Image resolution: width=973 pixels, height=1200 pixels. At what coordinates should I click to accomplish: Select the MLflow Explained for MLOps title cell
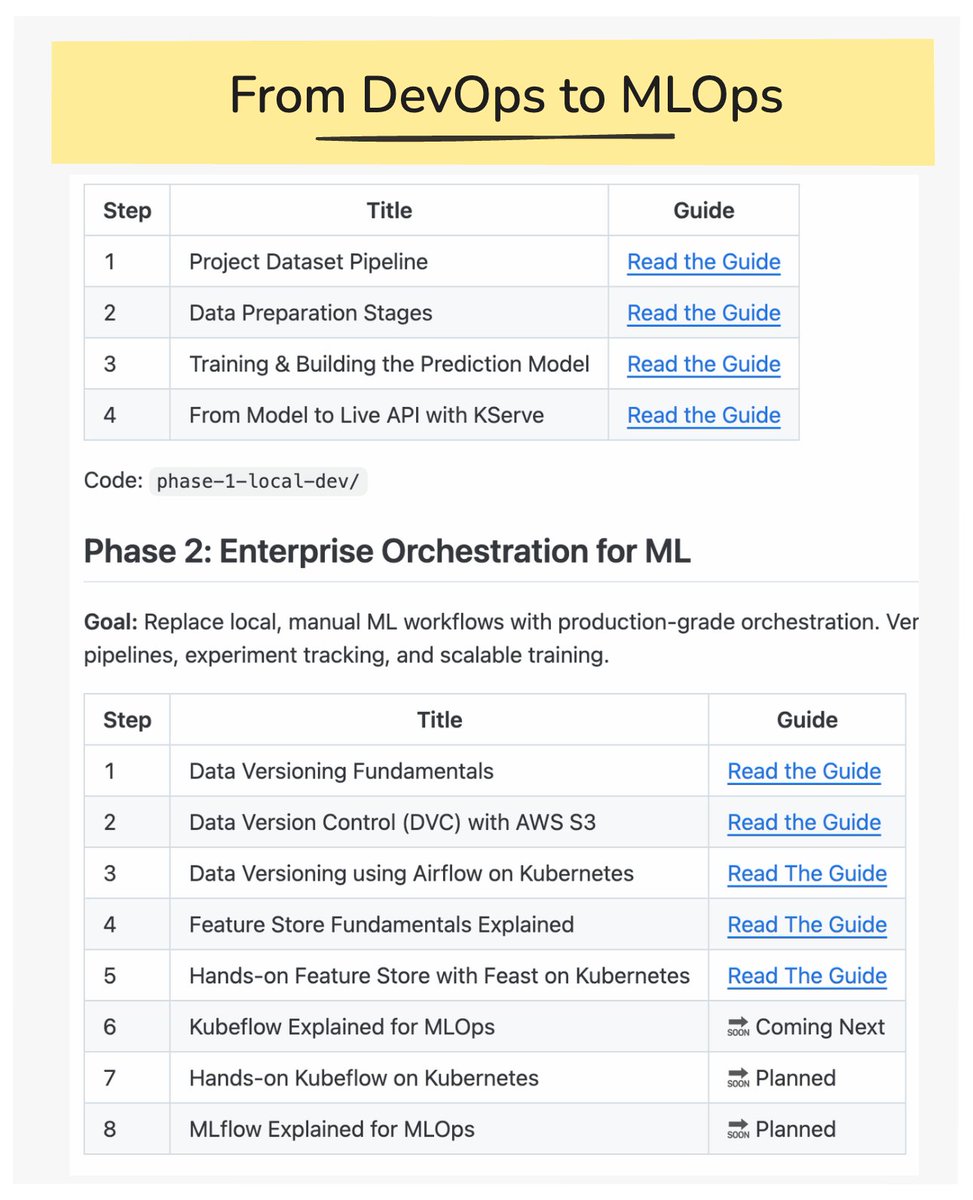[439, 1129]
